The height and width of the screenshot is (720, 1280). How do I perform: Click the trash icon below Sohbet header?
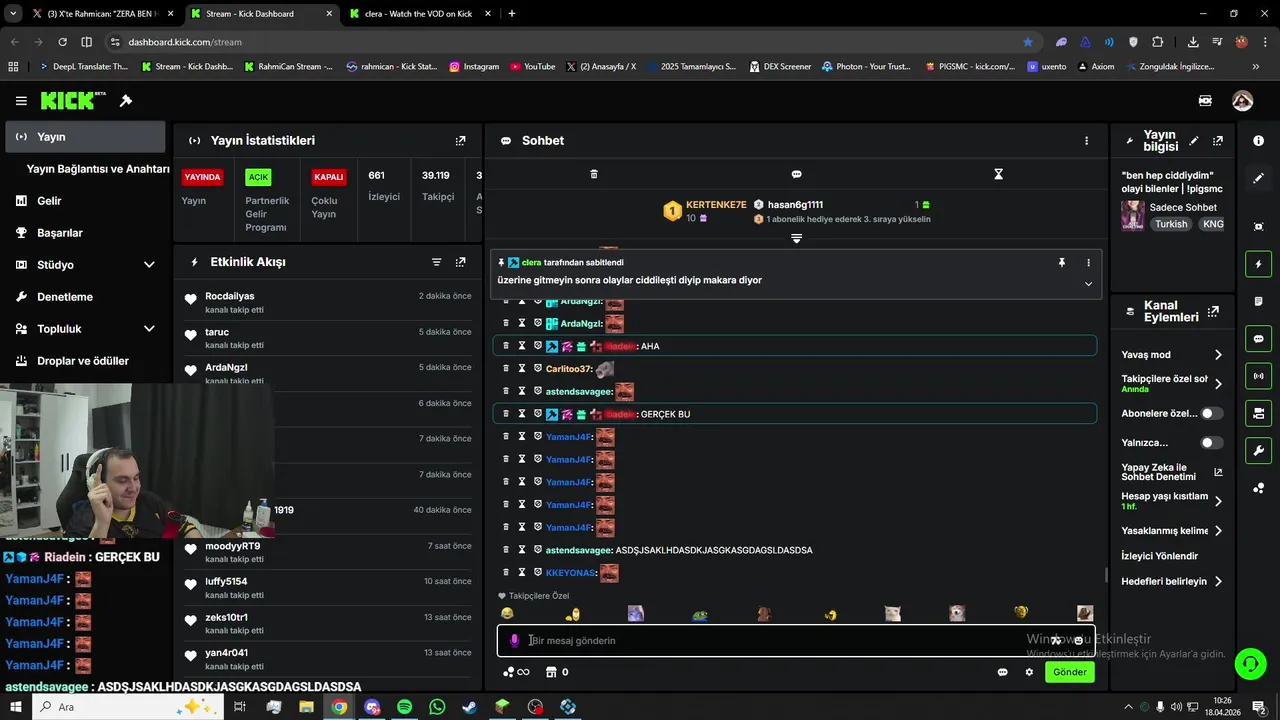click(594, 174)
